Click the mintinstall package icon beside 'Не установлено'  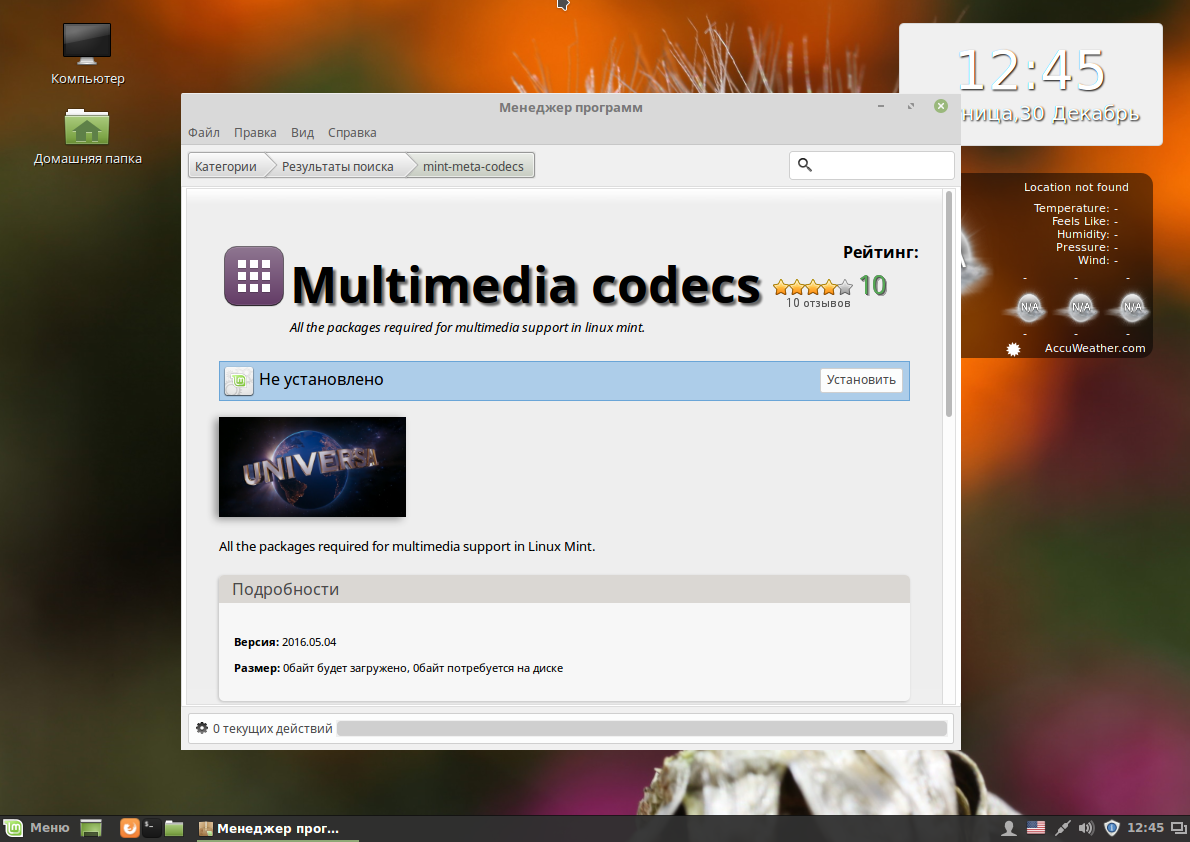pyautogui.click(x=238, y=381)
